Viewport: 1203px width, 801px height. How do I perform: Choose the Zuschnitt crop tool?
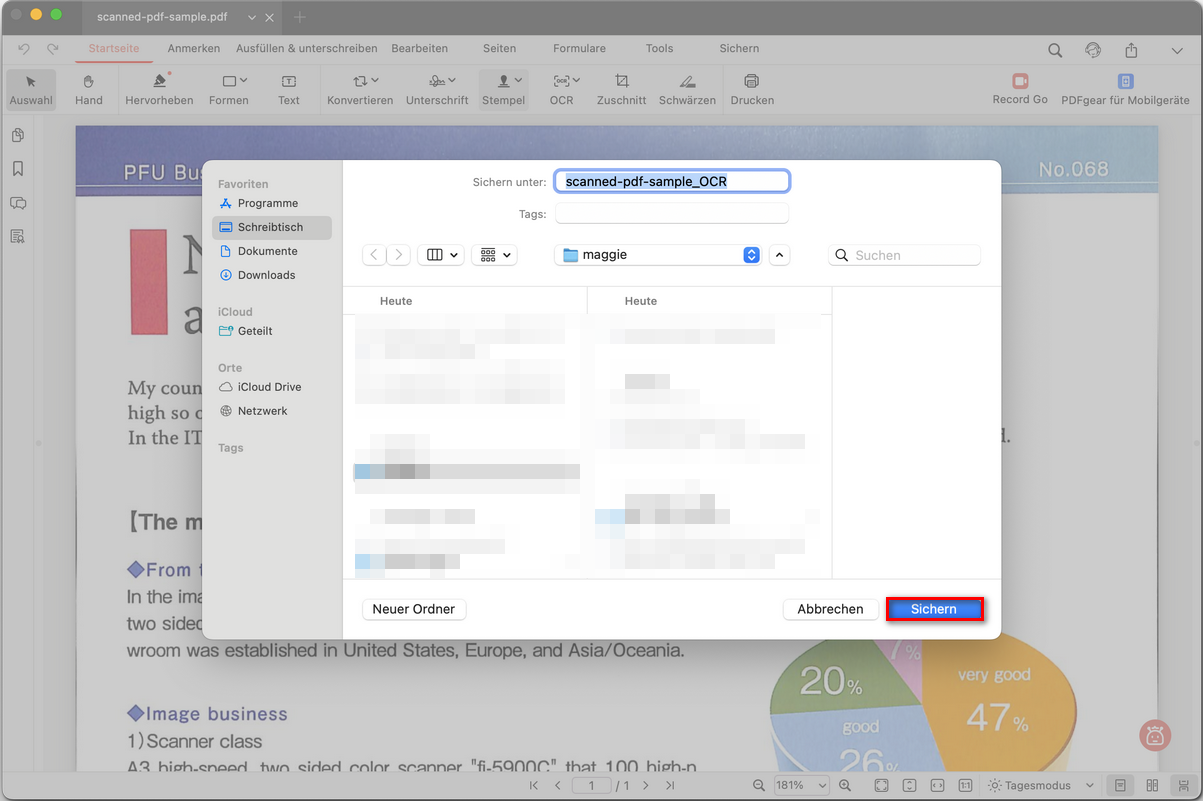point(621,81)
